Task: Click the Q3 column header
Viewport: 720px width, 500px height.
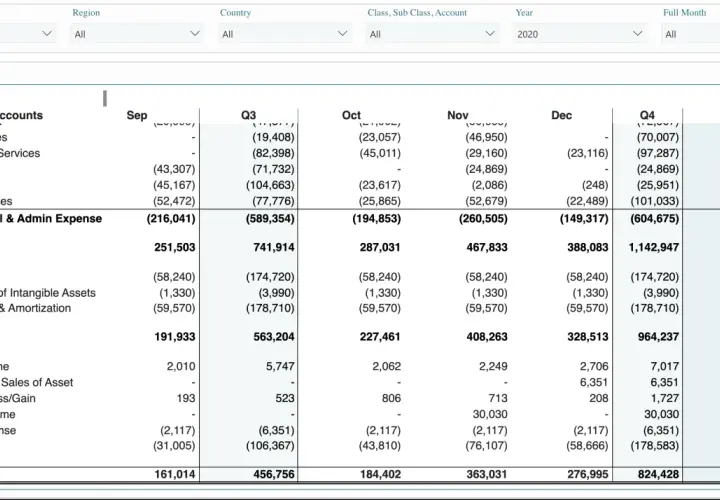Action: pyautogui.click(x=248, y=115)
